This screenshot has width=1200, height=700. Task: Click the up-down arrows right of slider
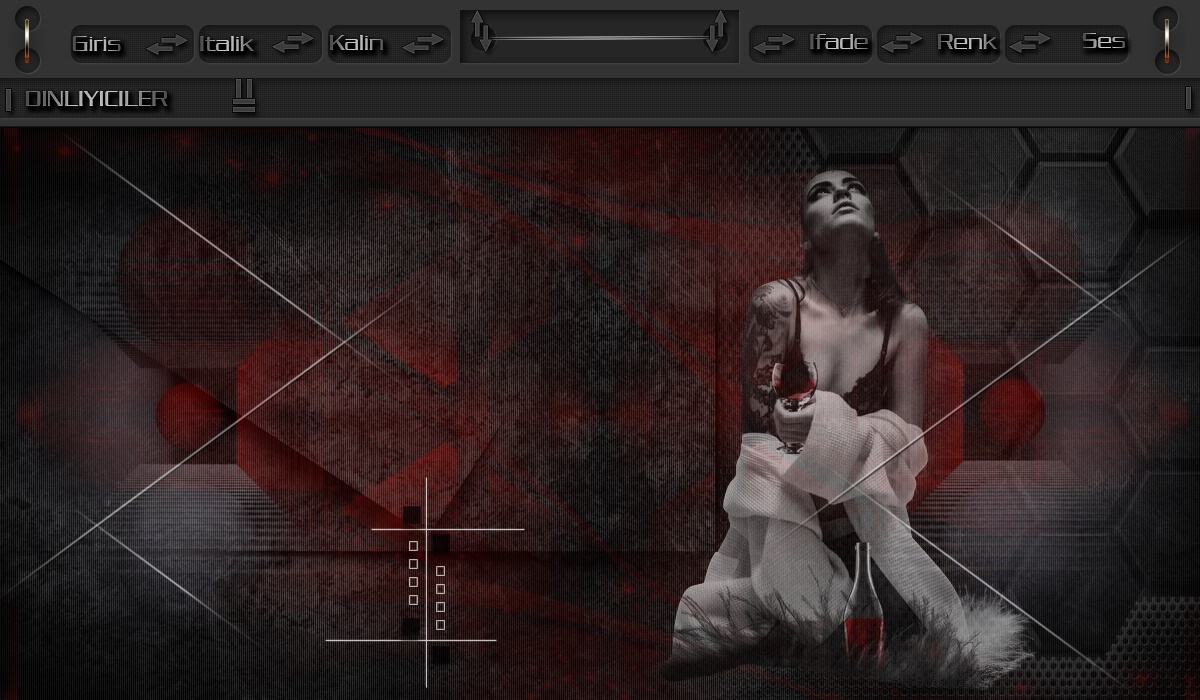pyautogui.click(x=716, y=32)
